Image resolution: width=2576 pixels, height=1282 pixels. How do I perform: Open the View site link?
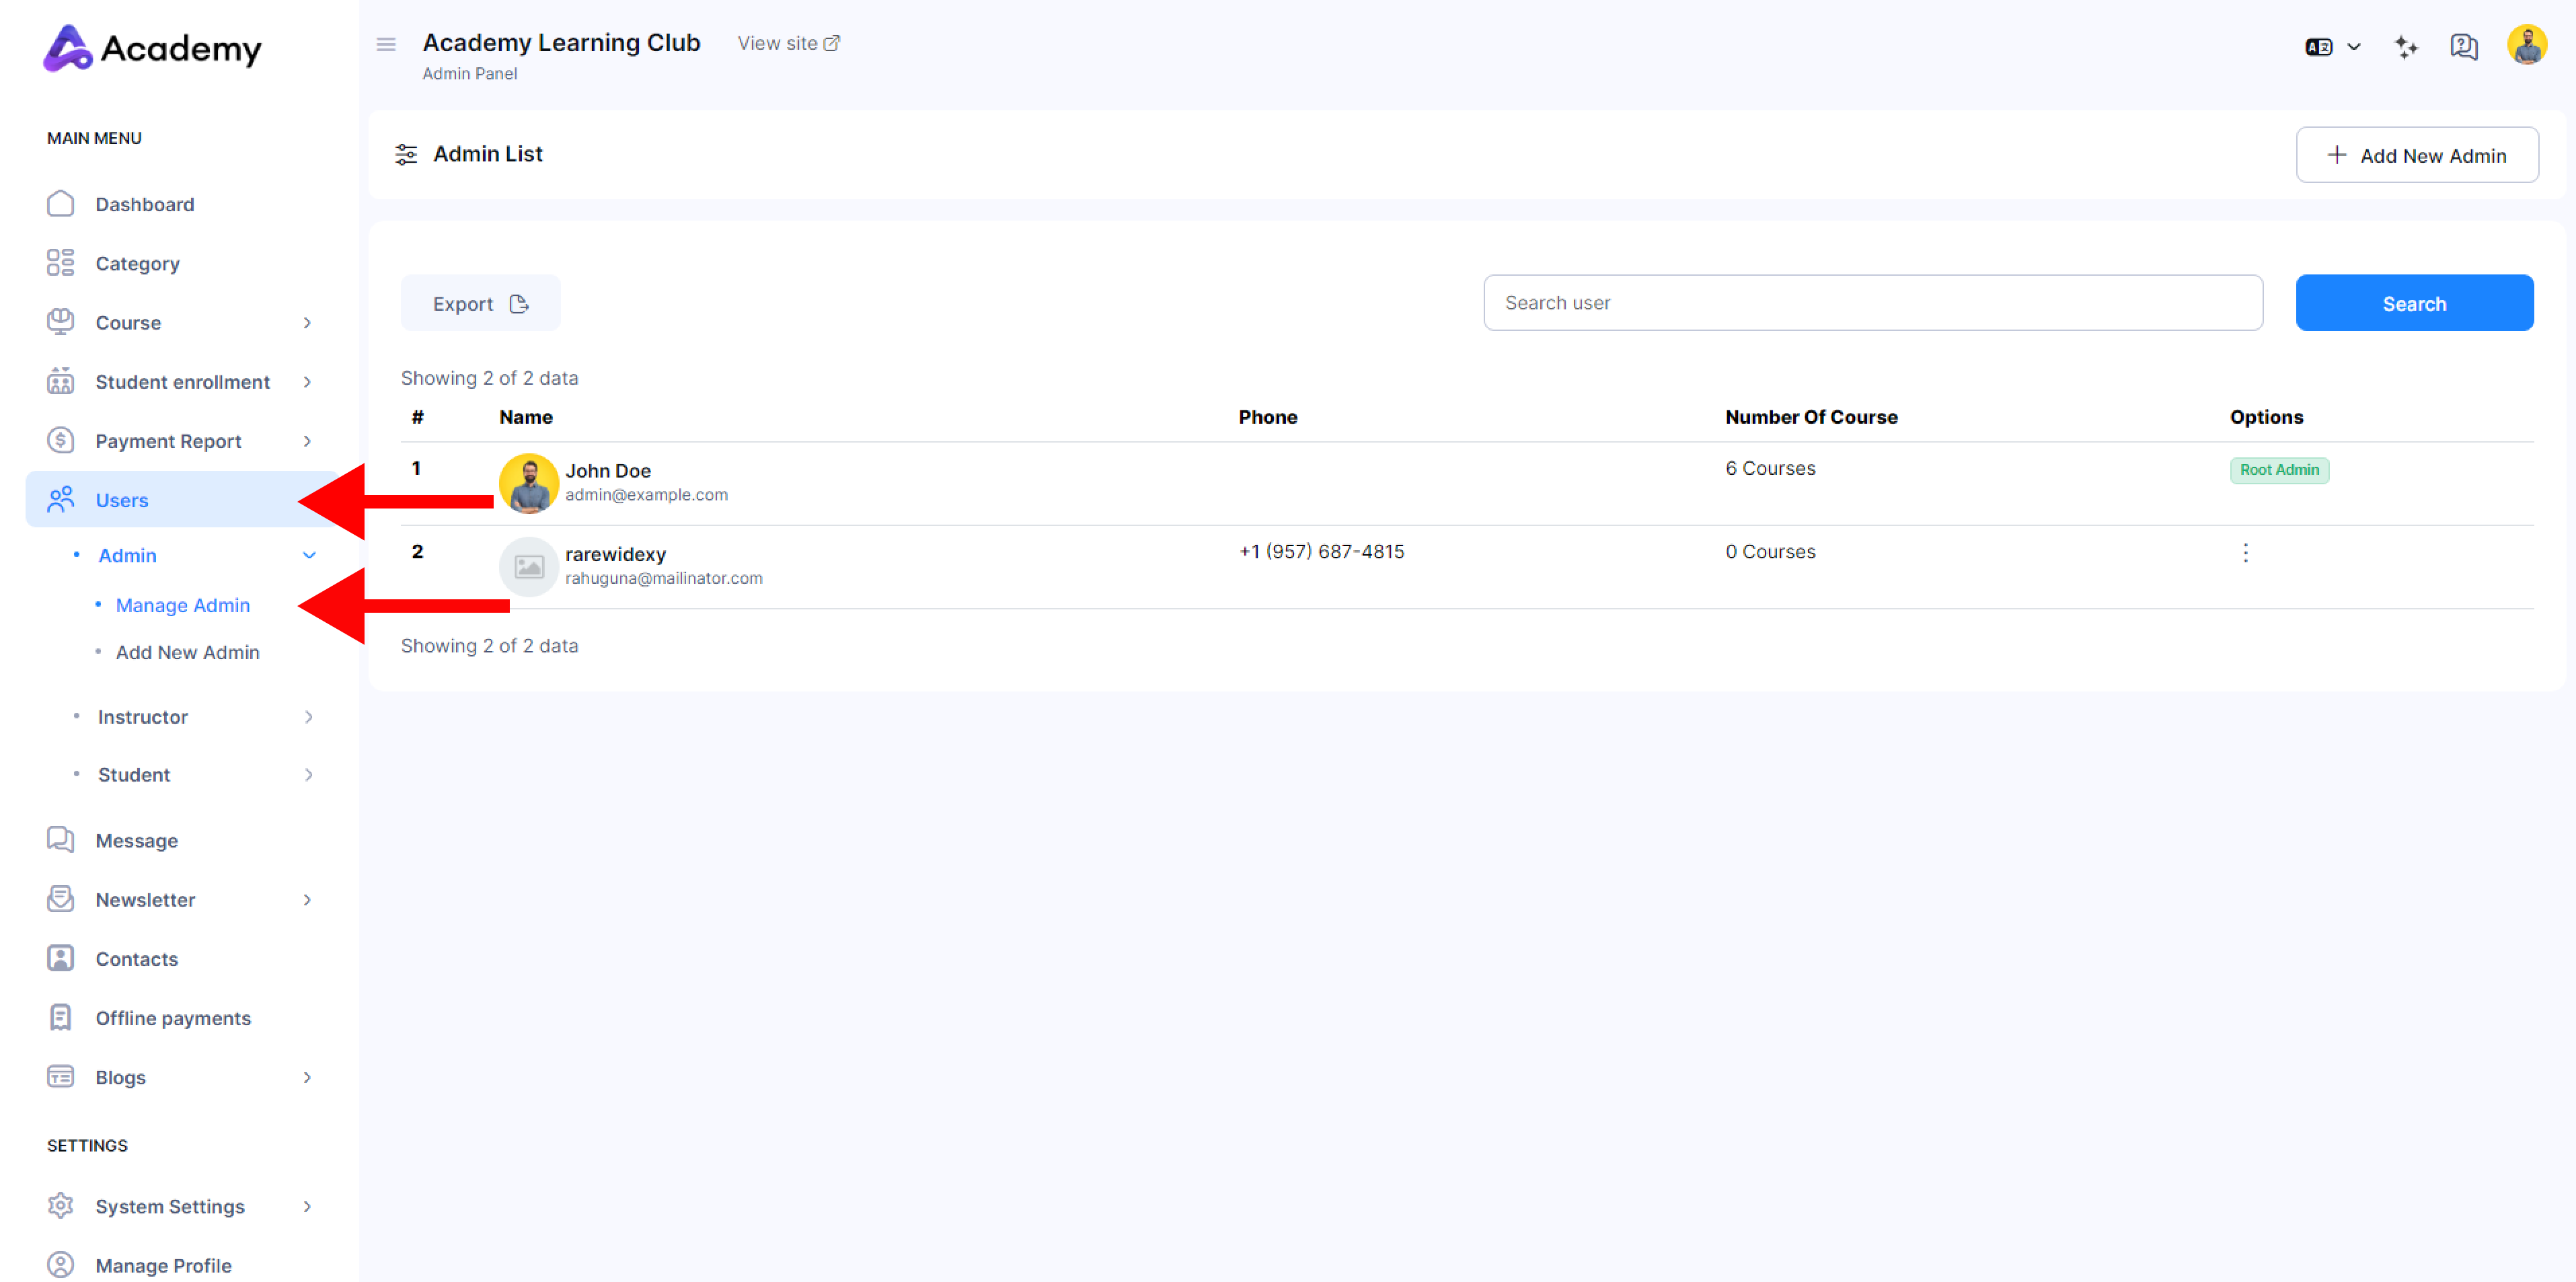click(x=788, y=43)
